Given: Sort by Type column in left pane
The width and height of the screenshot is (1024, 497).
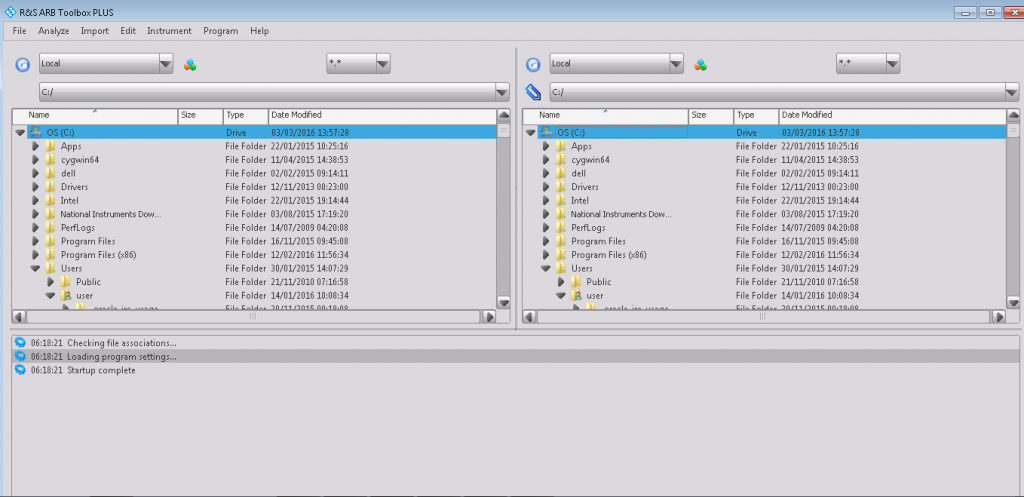Looking at the screenshot, I should pos(246,116).
